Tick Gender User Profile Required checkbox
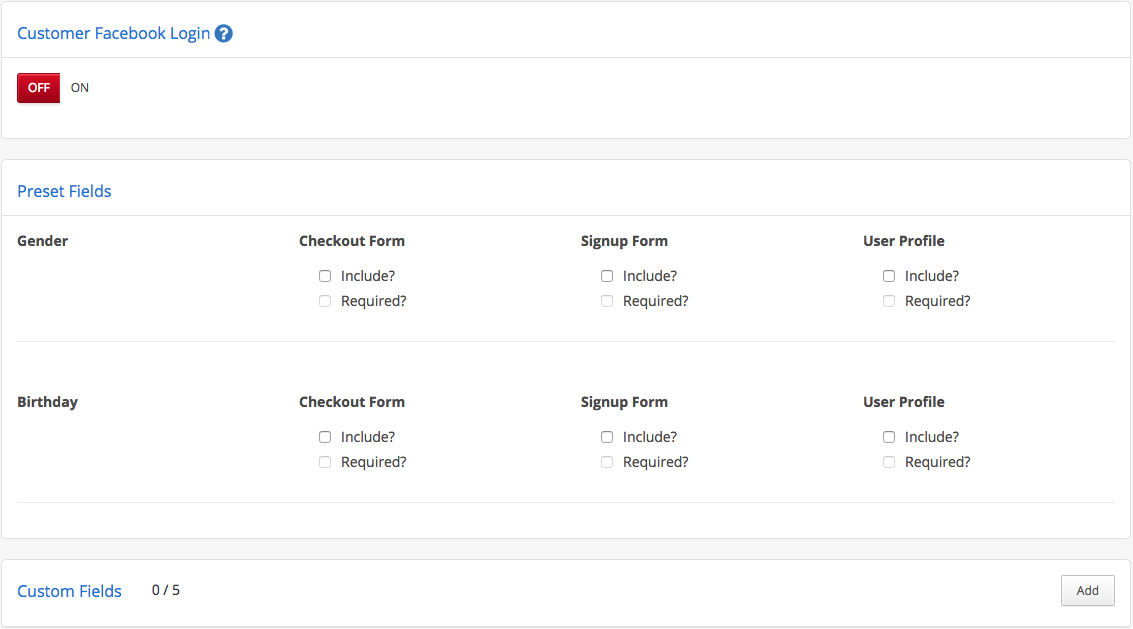 tap(889, 301)
